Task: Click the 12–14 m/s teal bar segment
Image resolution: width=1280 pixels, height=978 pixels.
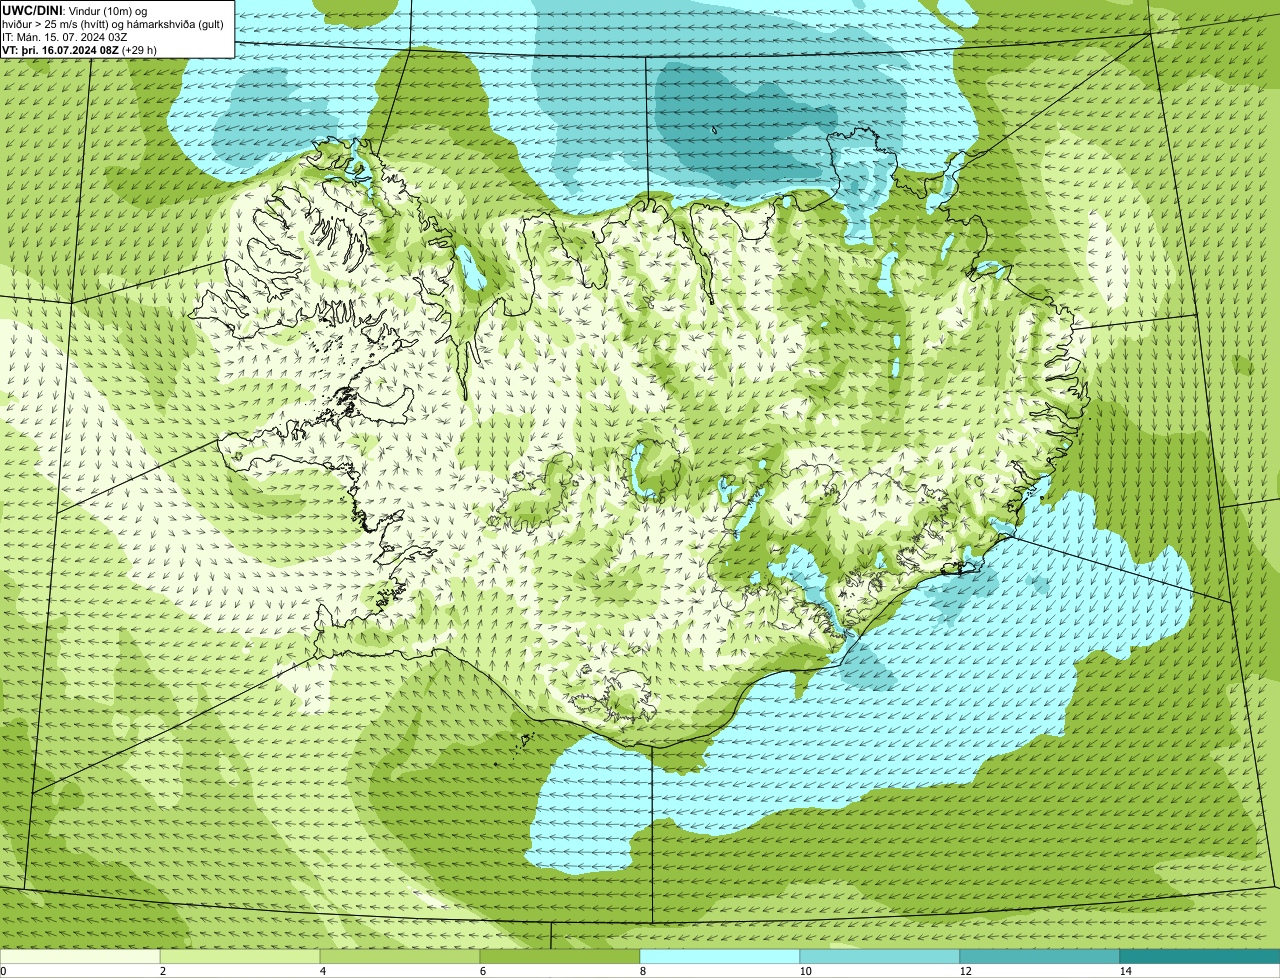Action: [1040, 957]
